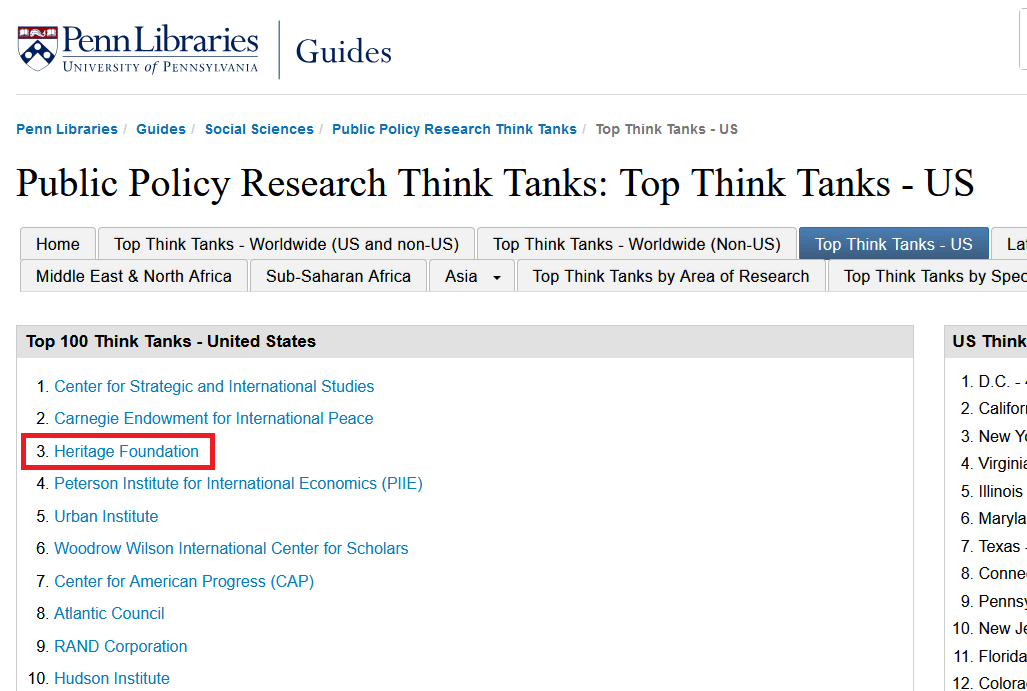This screenshot has height=691, width=1027.
Task: Go to Penn Libraries breadcrumb
Action: pos(67,129)
